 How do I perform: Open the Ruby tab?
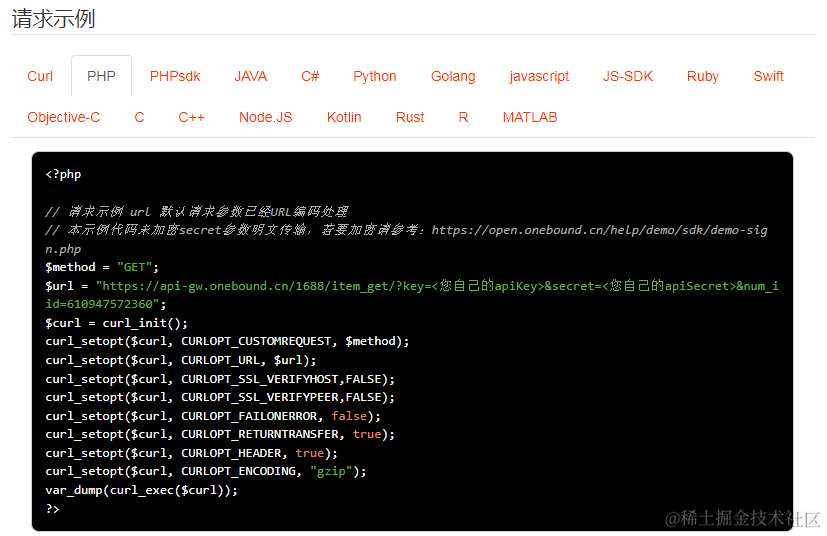point(703,76)
